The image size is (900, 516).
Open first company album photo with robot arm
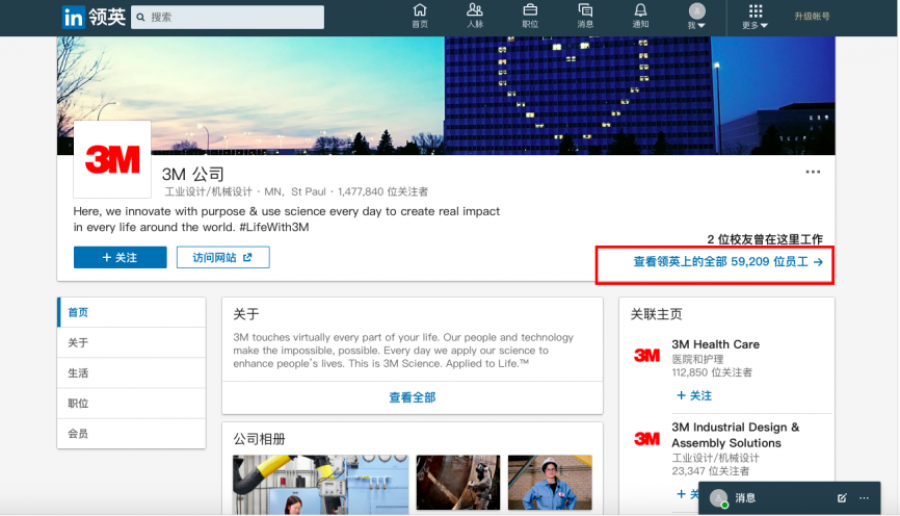321,484
